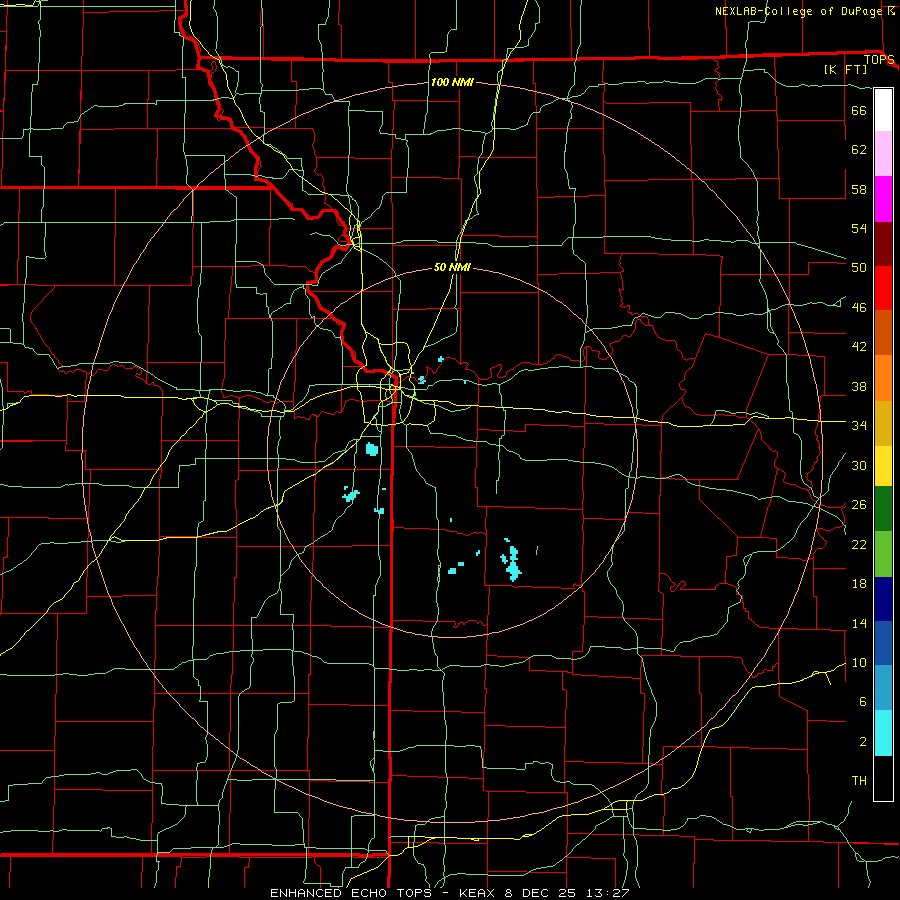Click the black TH legend swatch

883,778
